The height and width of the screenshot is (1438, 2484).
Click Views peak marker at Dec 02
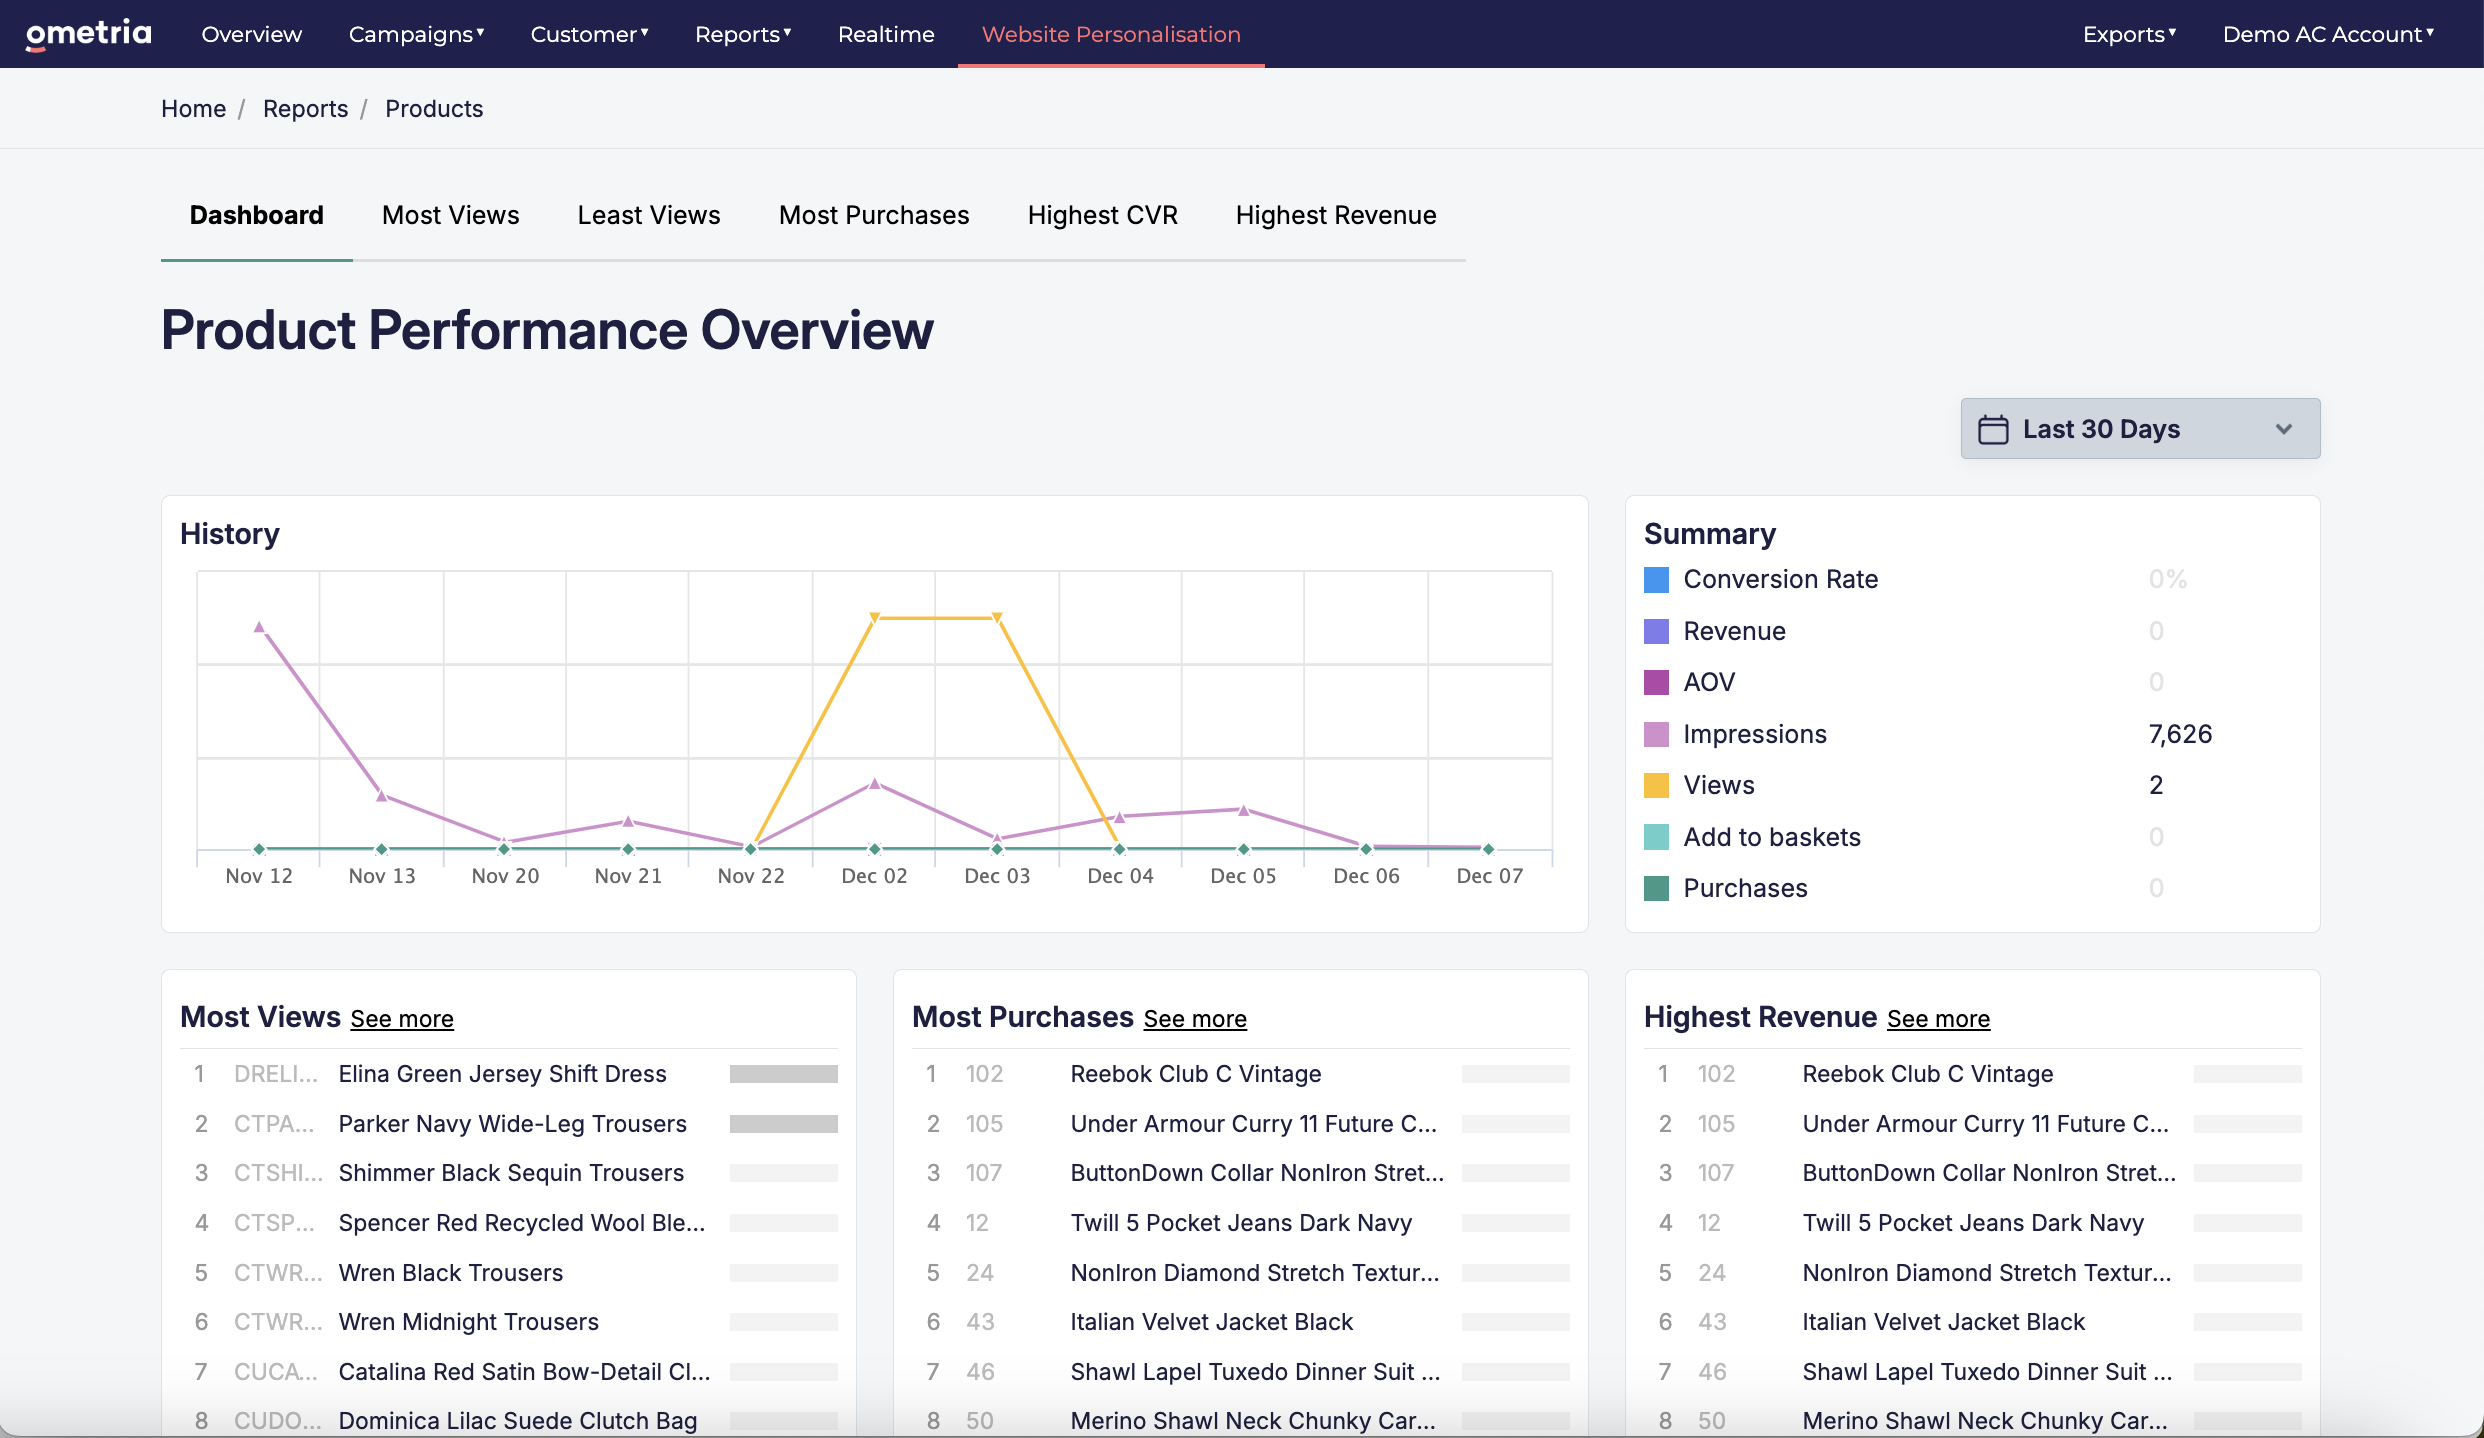[874, 618]
